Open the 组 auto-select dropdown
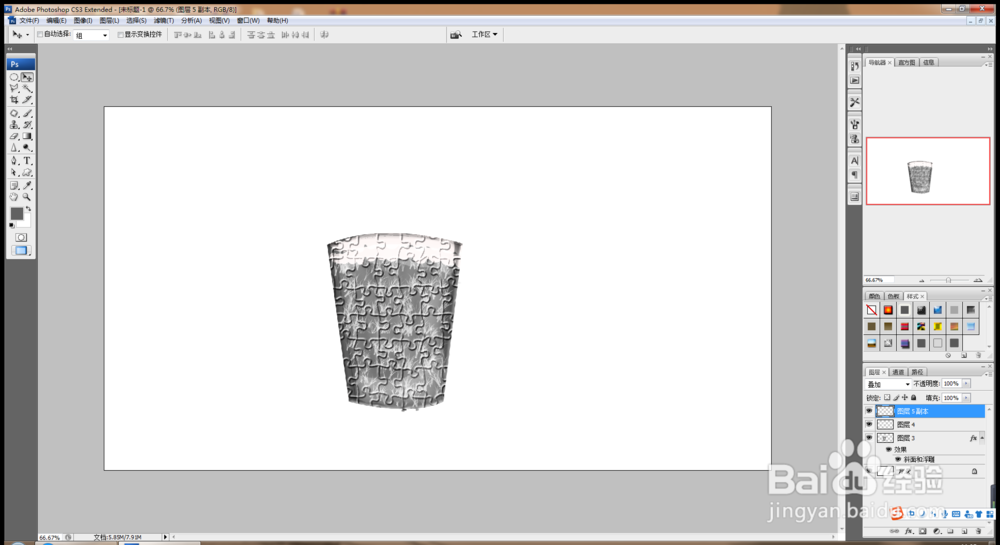 point(91,35)
